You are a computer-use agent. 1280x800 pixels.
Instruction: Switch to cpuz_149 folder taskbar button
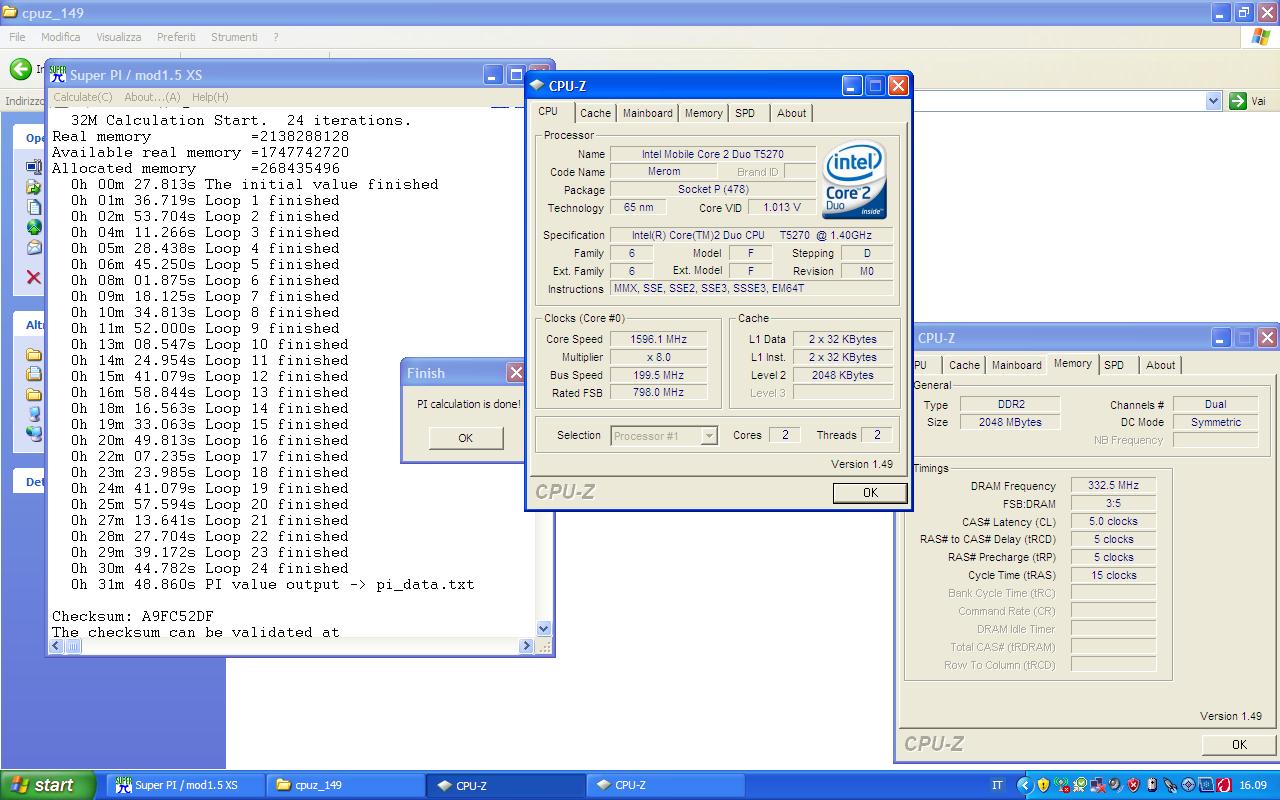click(x=345, y=785)
